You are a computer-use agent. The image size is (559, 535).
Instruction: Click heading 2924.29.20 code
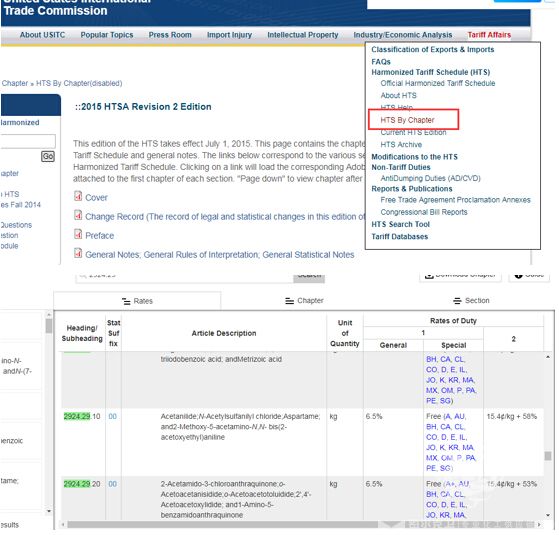coord(82,484)
